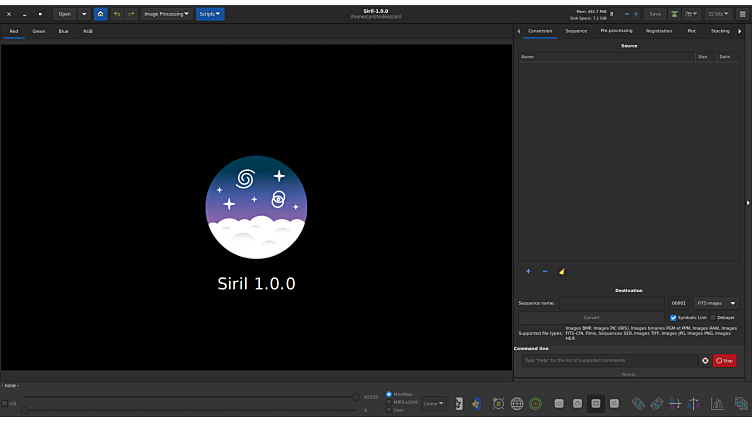
Task: Click the Sequence name input field
Action: pos(610,303)
